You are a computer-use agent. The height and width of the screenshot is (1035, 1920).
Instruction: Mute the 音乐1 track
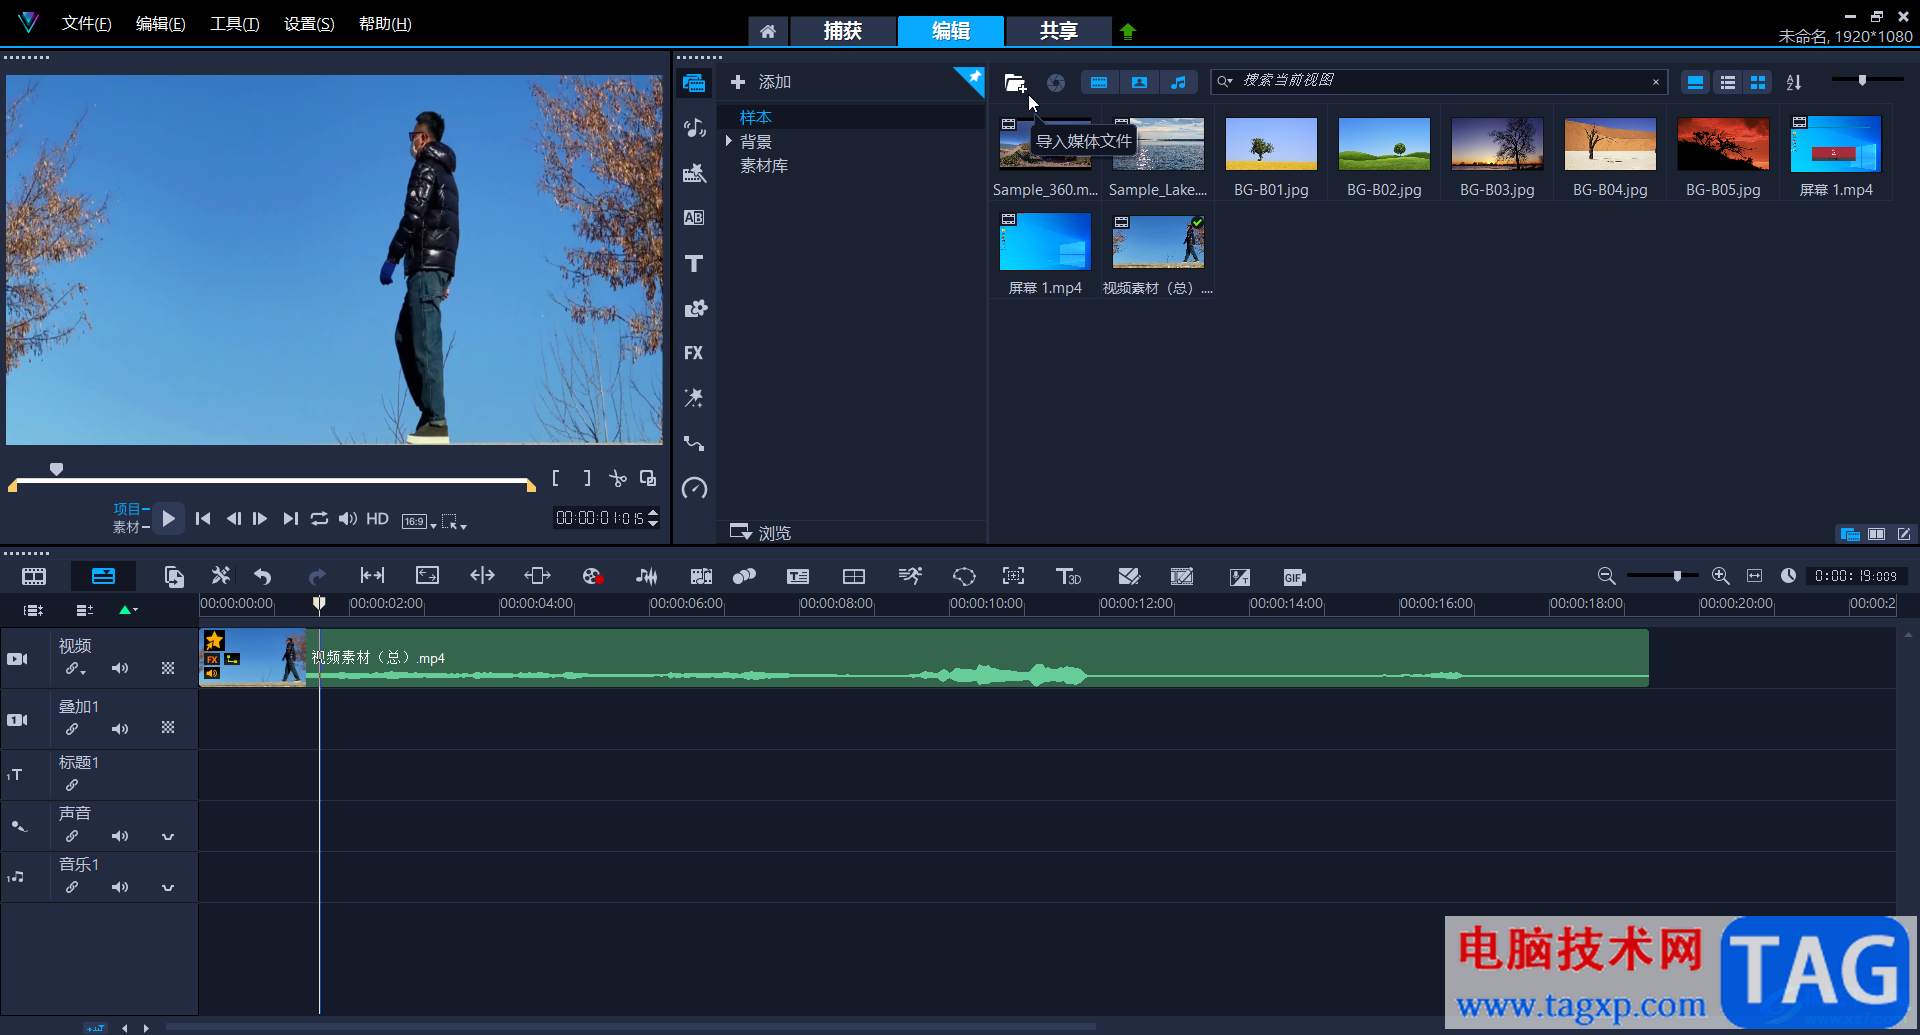120,887
